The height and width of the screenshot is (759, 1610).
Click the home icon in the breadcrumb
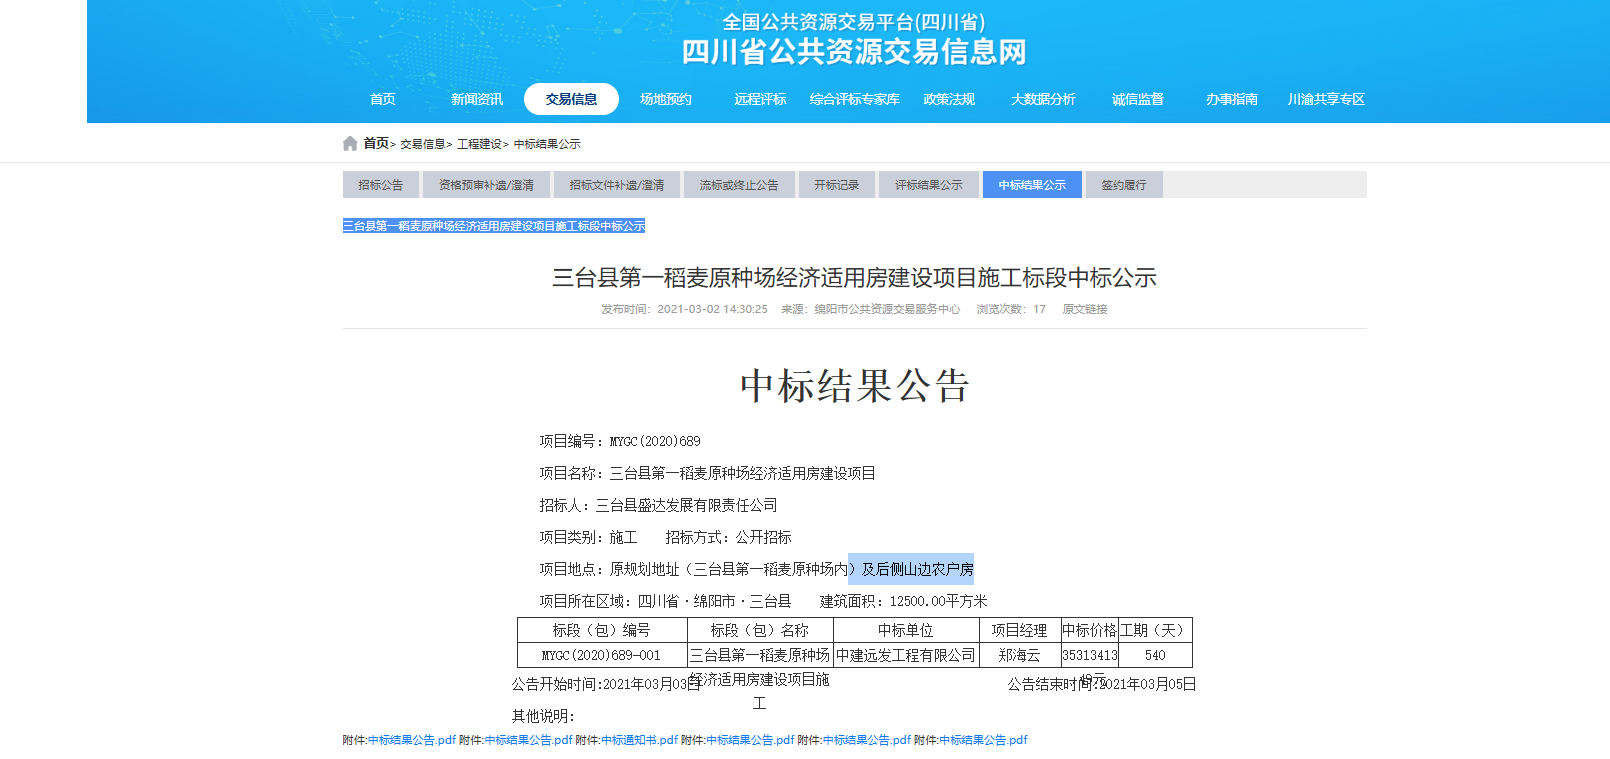[350, 144]
